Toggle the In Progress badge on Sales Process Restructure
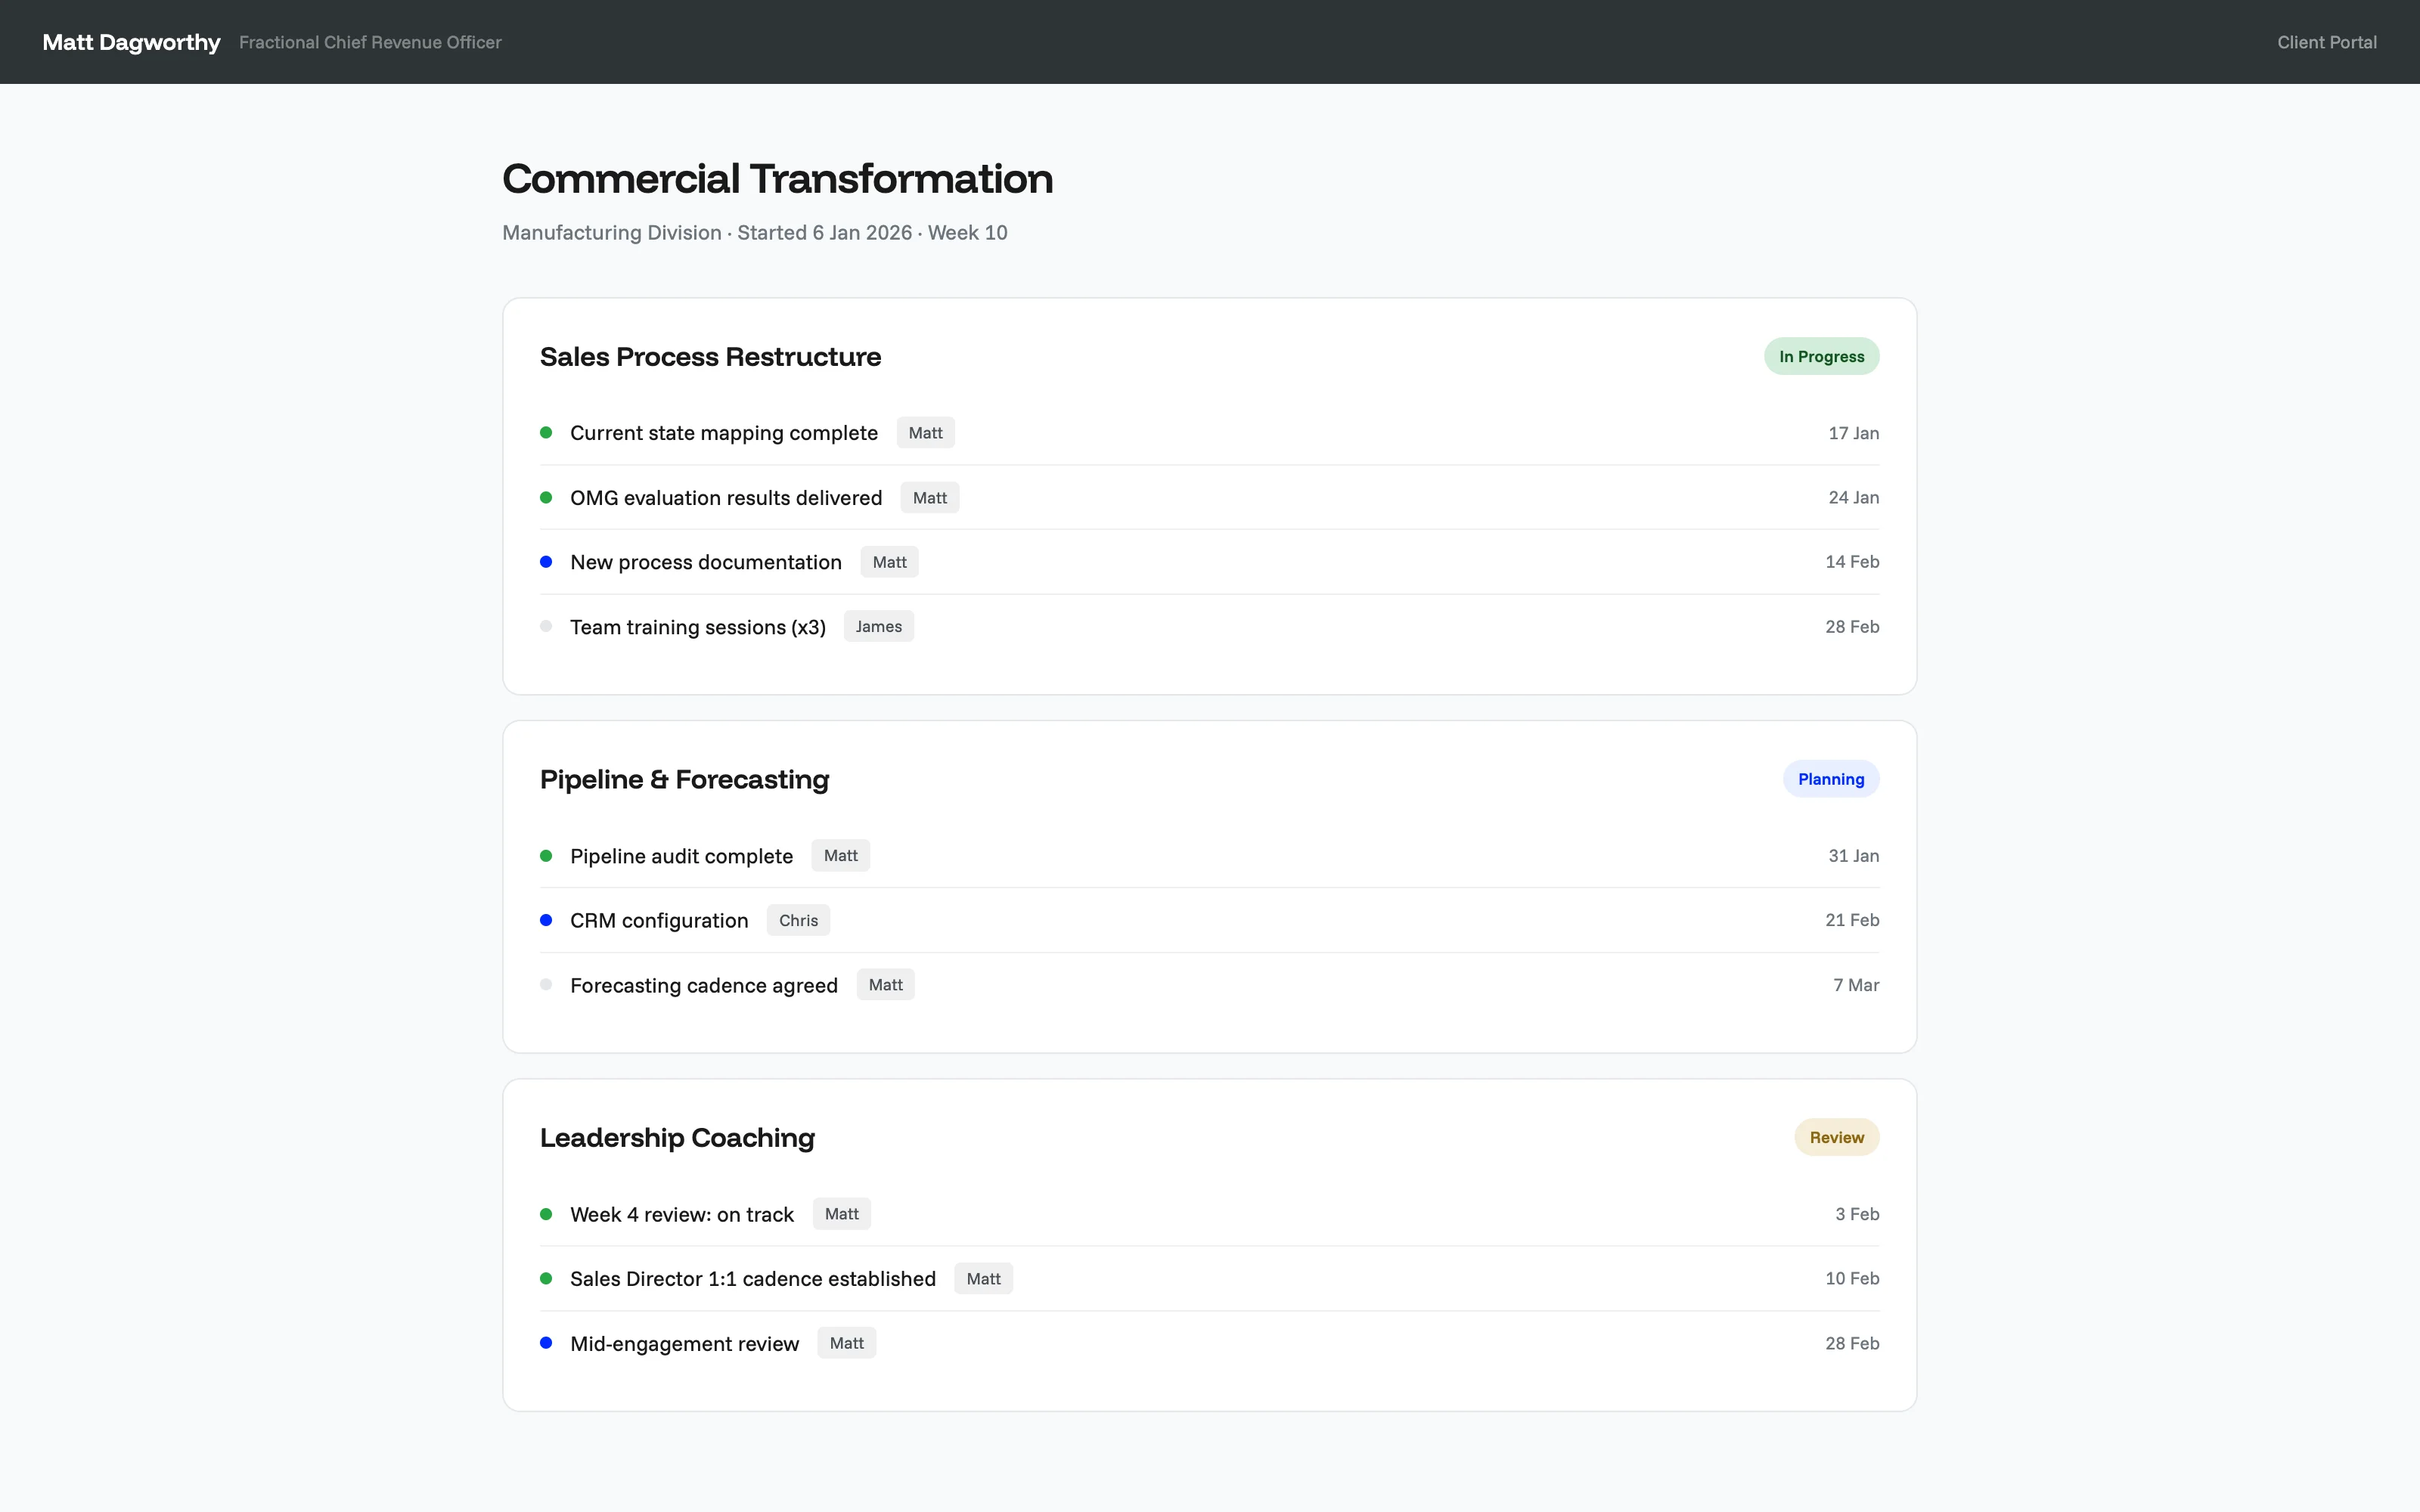The image size is (2420, 1512). (1820, 356)
